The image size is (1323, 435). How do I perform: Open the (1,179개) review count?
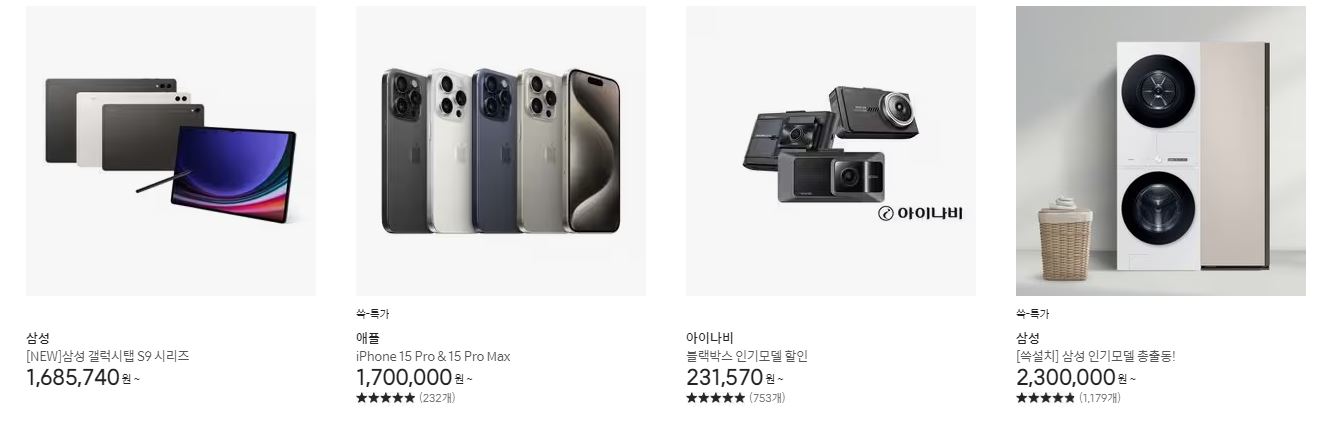(1100, 398)
